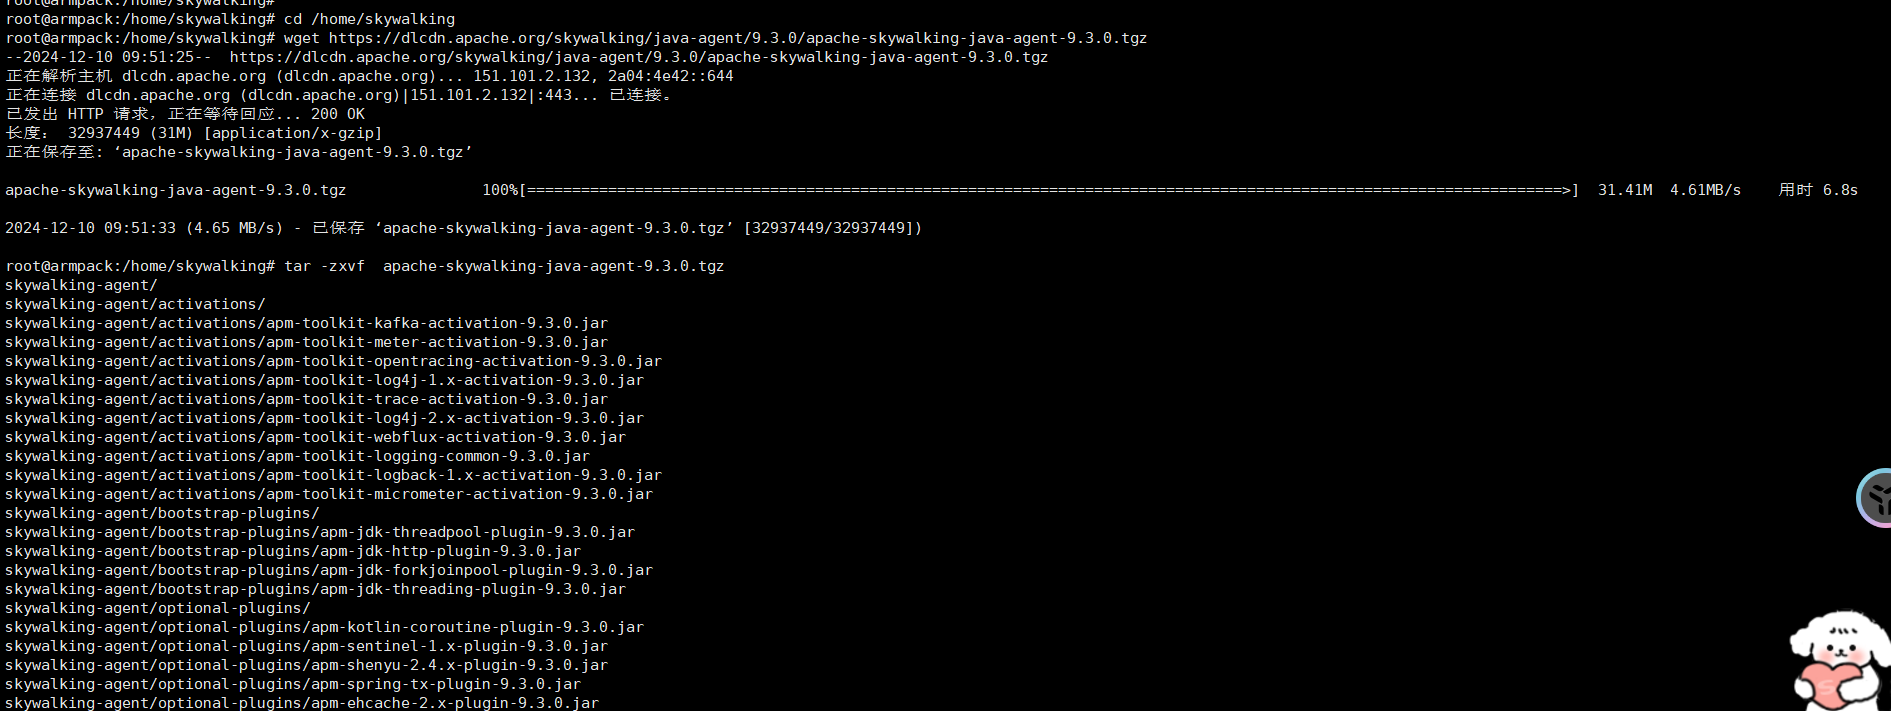Click the white puppy mascot sticker
Viewport: 1891px width, 711px height.
click(1838, 660)
